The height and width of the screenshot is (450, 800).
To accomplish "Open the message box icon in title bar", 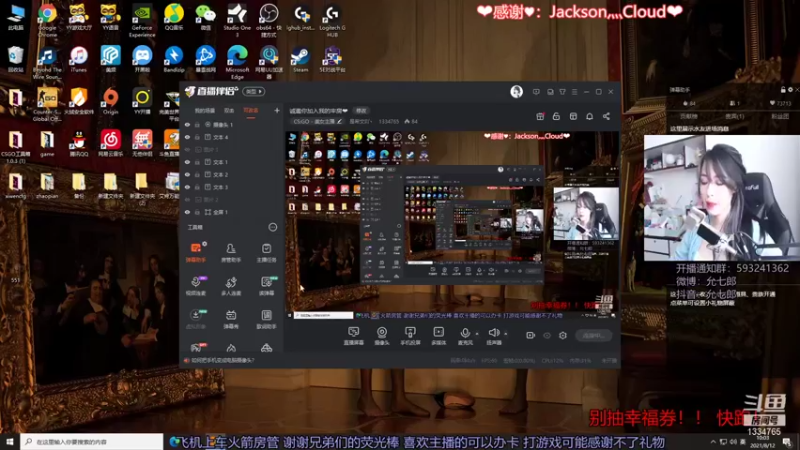I will pos(536,92).
